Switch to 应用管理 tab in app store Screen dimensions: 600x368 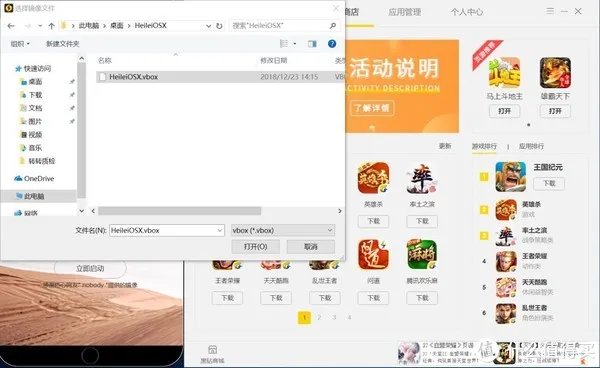(404, 12)
